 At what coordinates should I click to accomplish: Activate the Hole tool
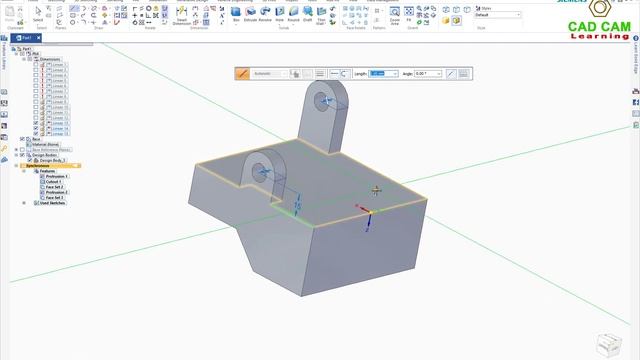pos(280,14)
